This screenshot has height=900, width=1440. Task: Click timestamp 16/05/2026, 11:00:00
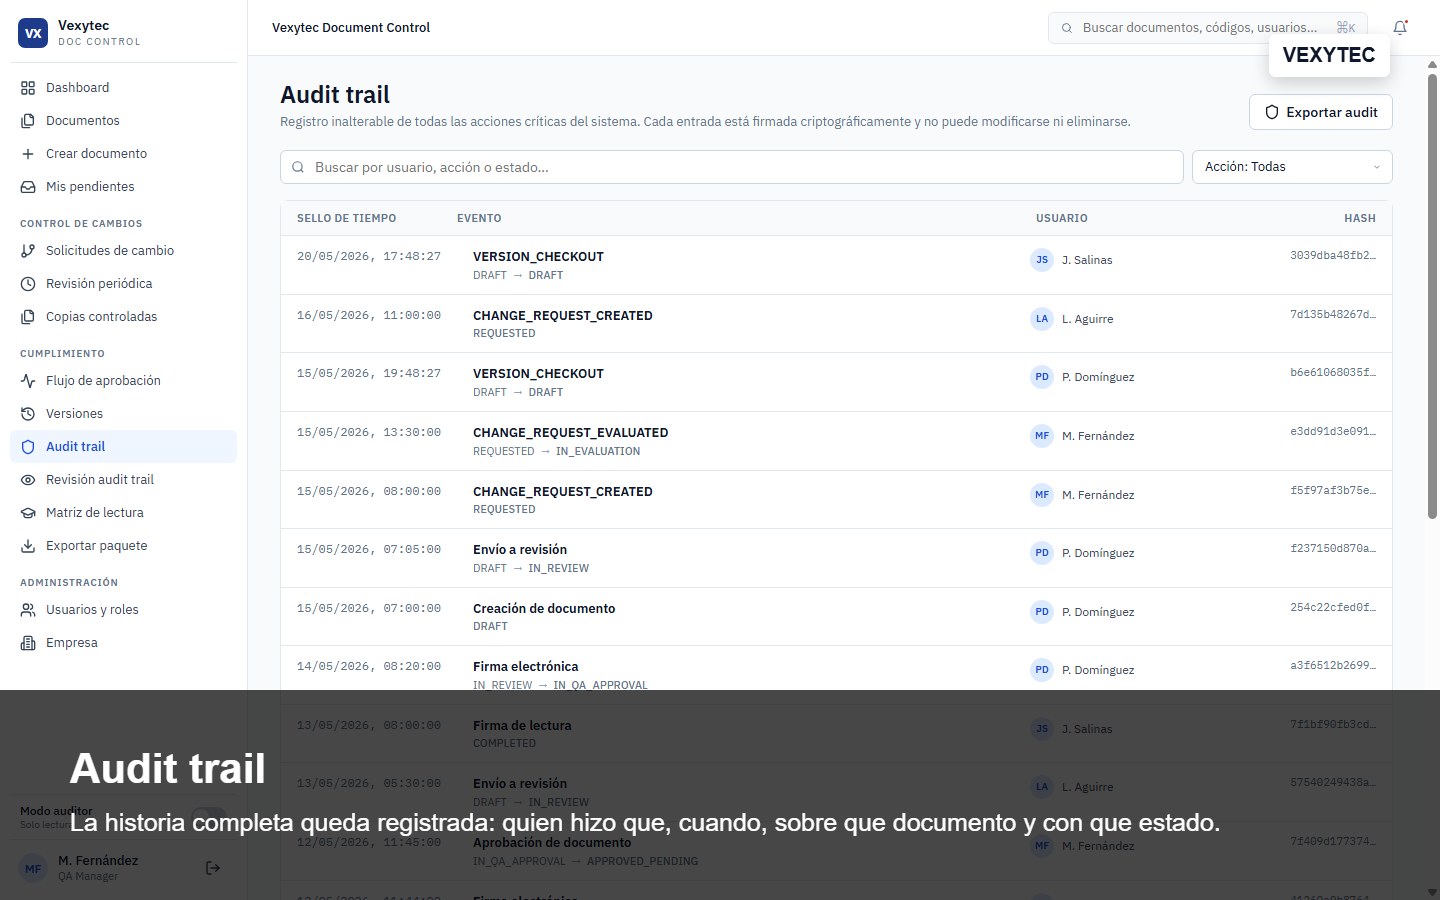[x=369, y=315]
